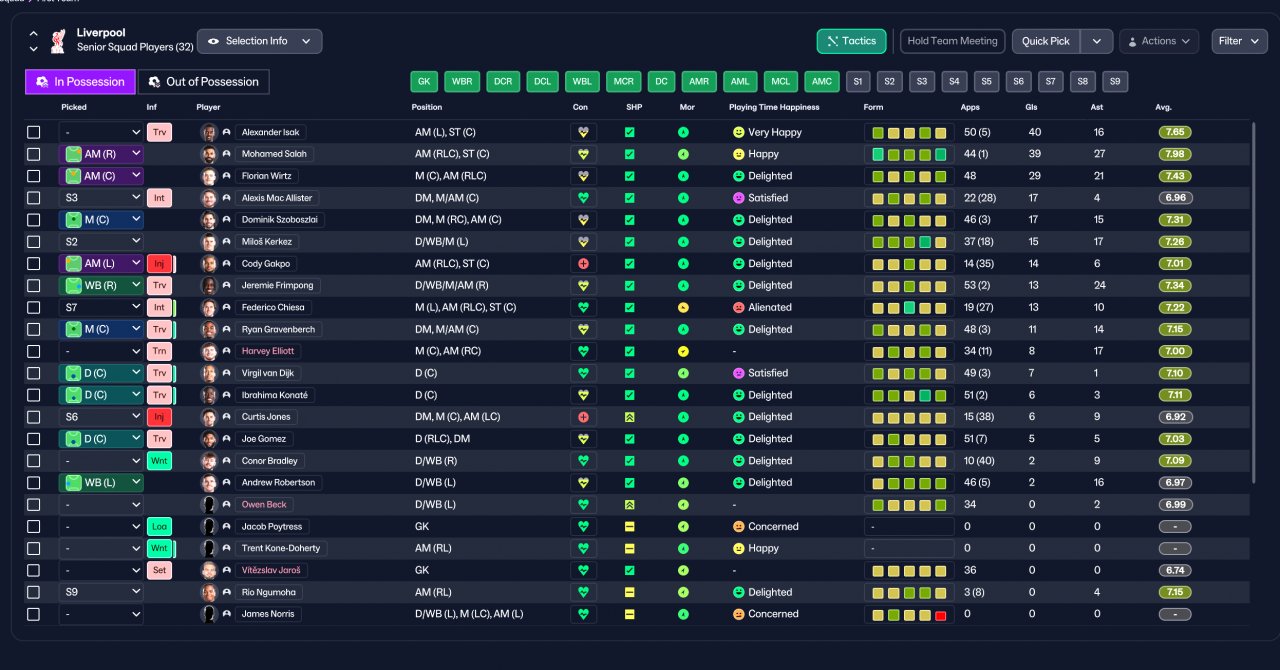Screen dimensions: 1280x670
Task: Click Harvey Elliott's yellow morale icon
Action: 683,351
